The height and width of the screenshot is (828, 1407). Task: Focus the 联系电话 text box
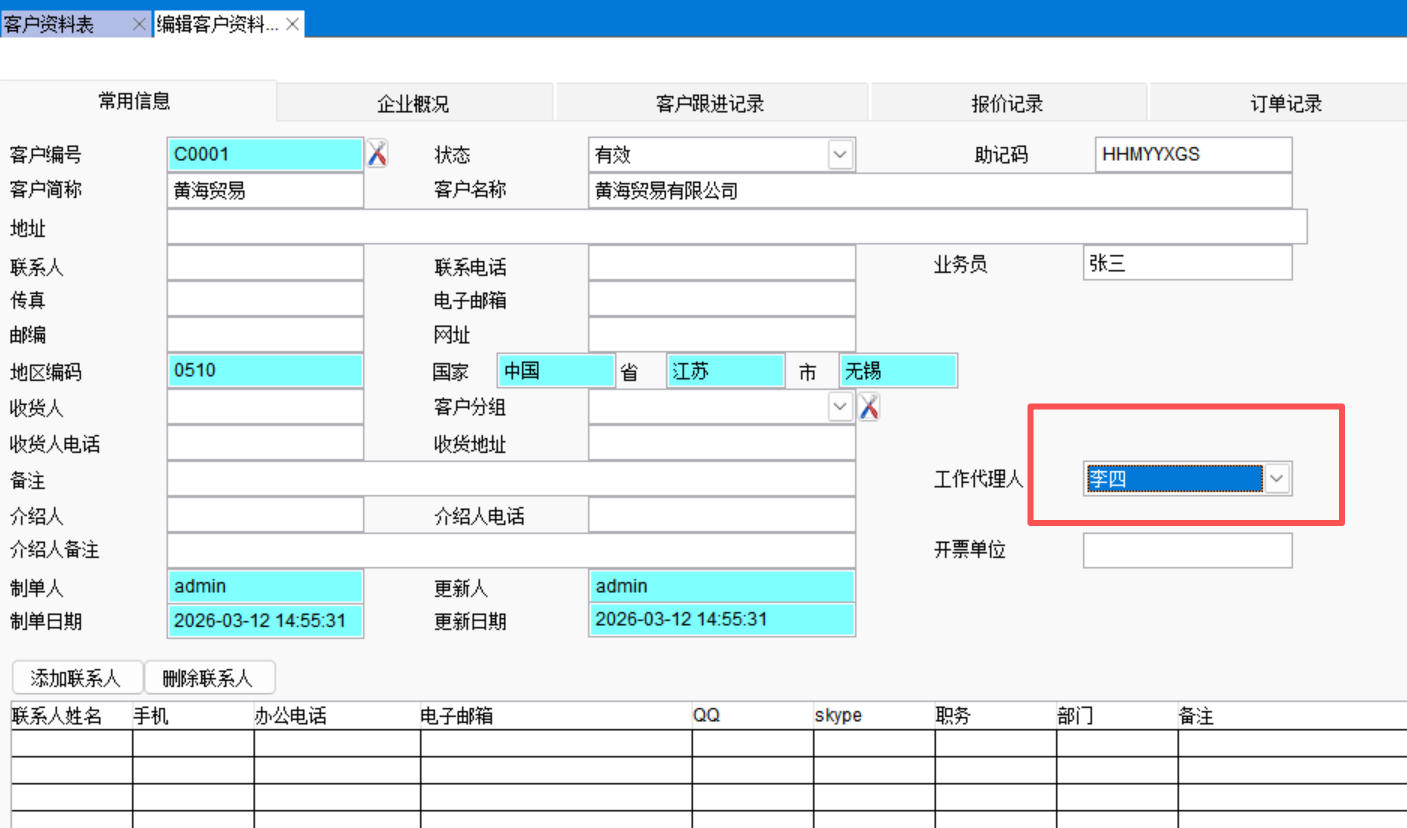pos(721,263)
